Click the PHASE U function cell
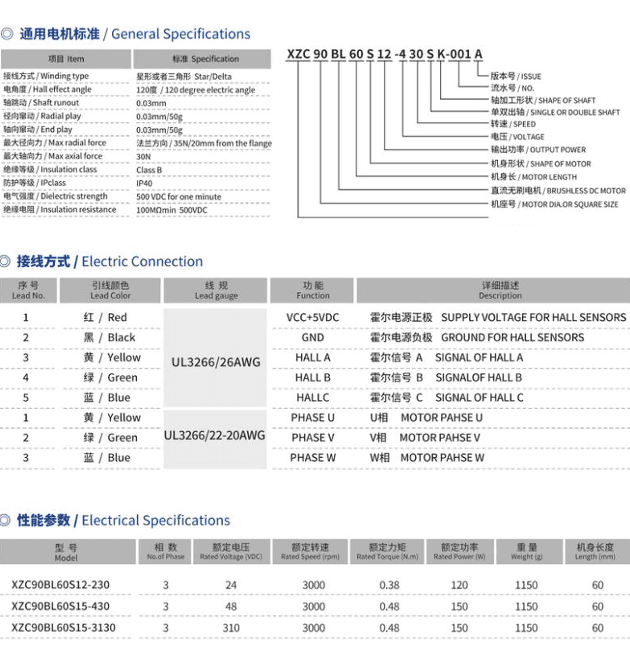Screen dimensions: 630x660 pyautogui.click(x=313, y=418)
